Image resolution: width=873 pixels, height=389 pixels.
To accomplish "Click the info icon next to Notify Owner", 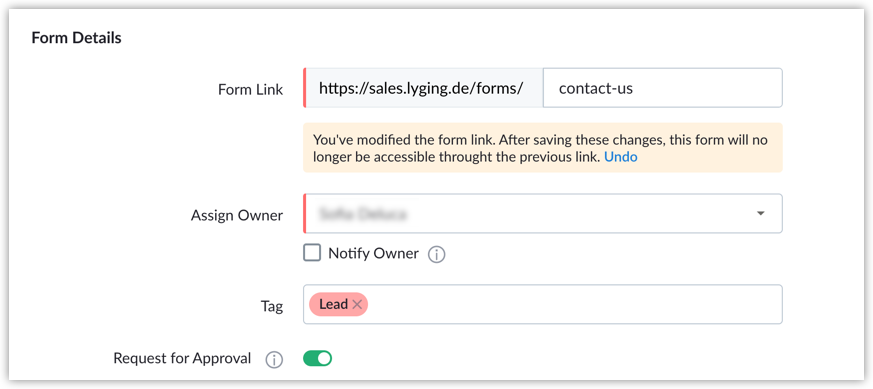I will point(436,255).
